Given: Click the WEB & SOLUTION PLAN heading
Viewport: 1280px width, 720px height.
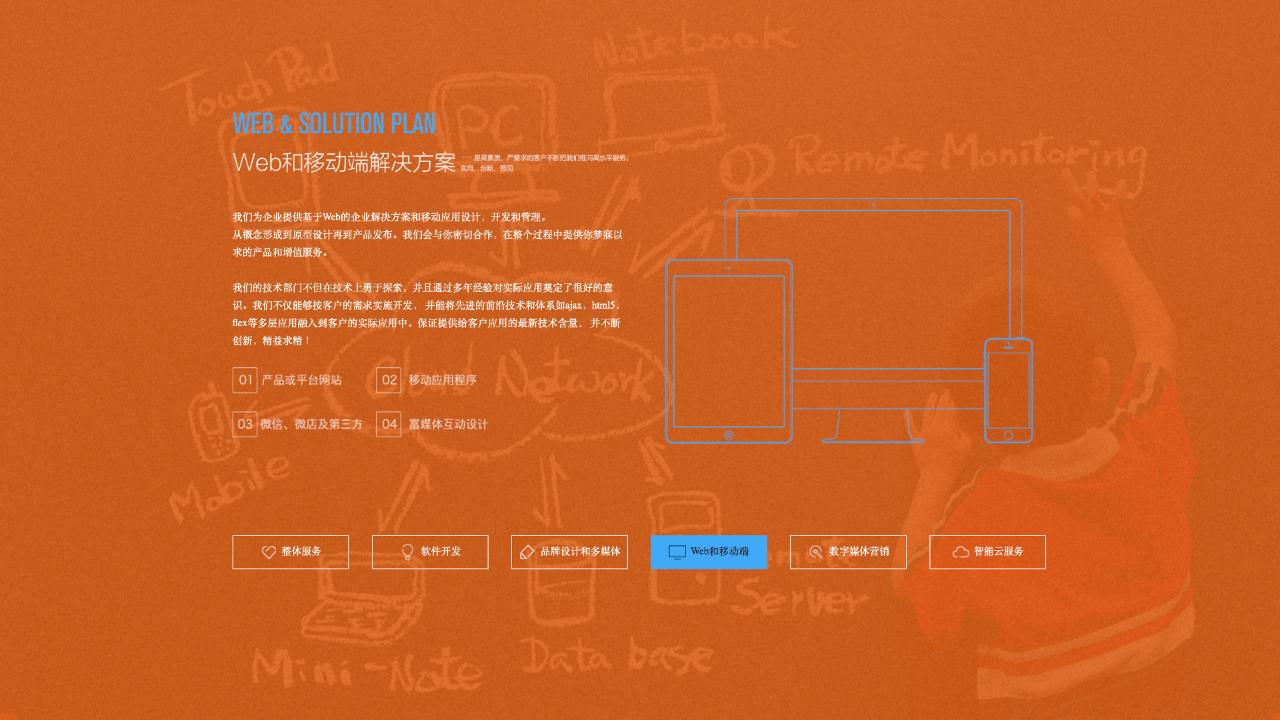Looking at the screenshot, I should [x=334, y=124].
